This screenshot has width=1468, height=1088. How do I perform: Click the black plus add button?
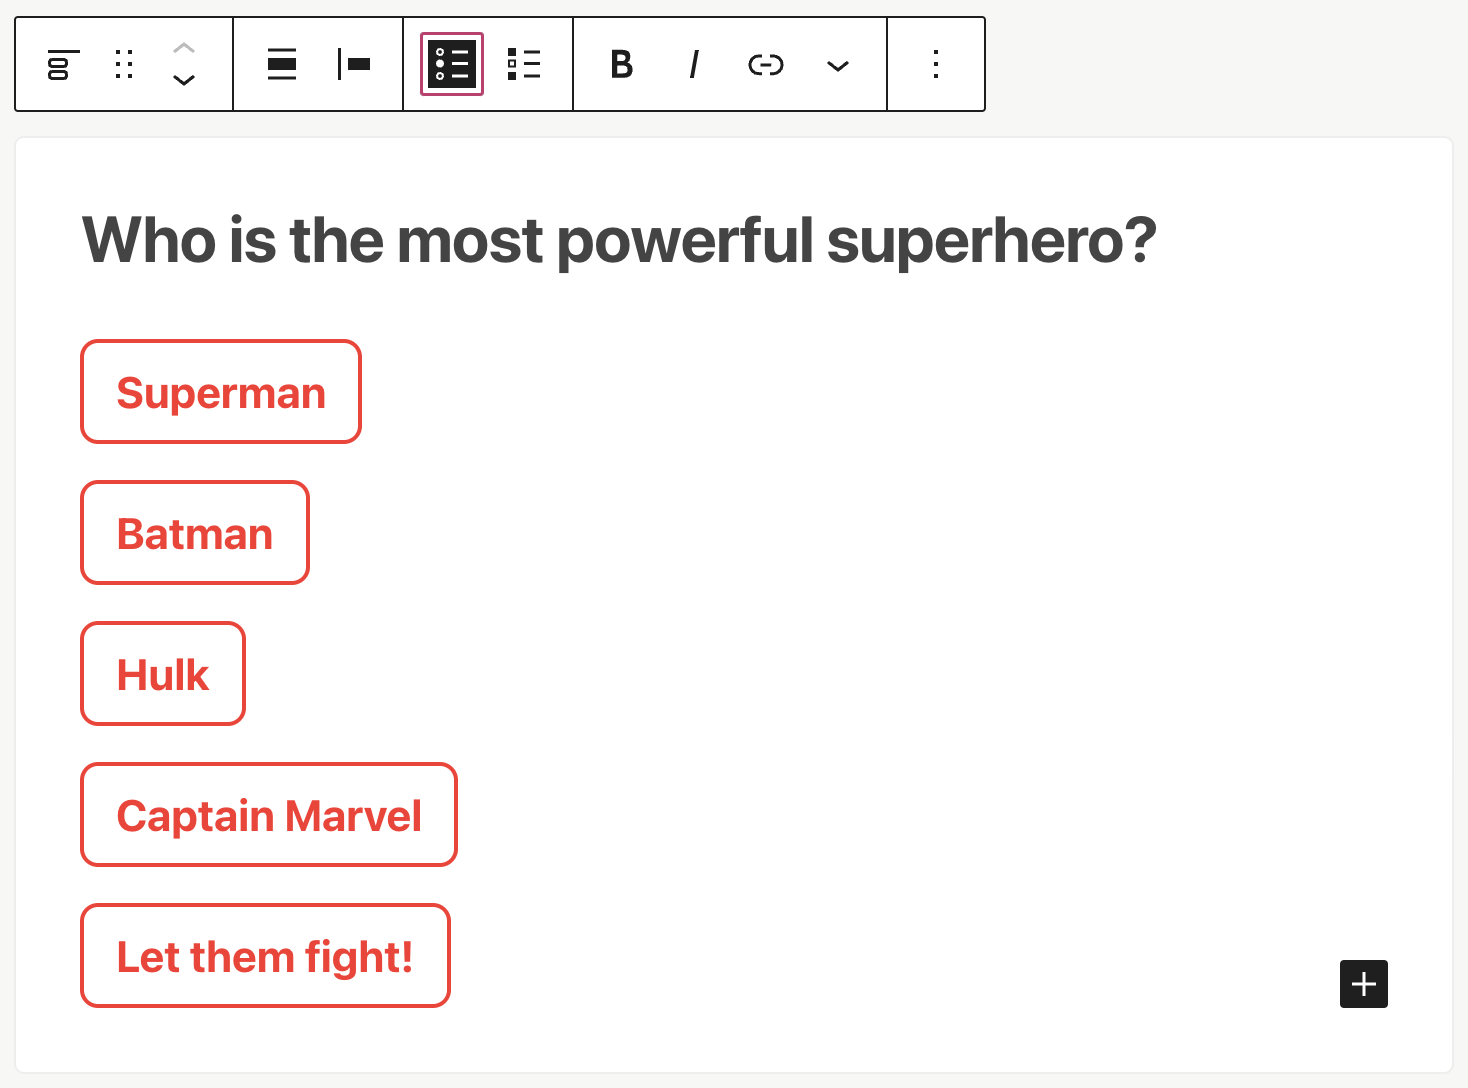click(1363, 984)
